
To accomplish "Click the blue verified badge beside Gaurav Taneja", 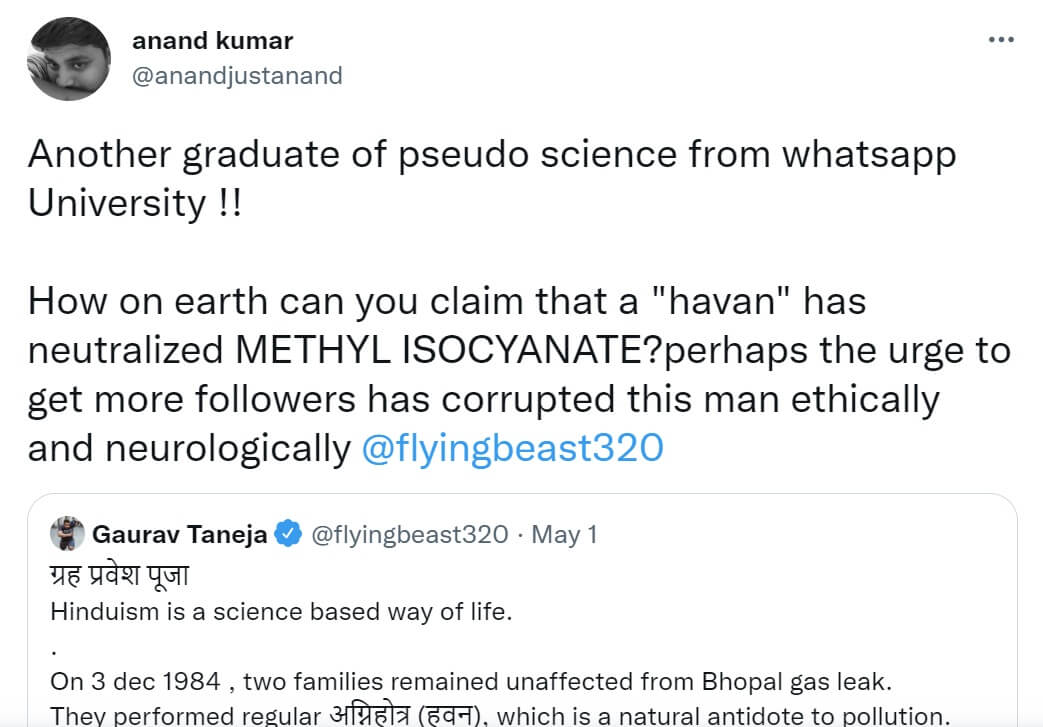I will 289,534.
